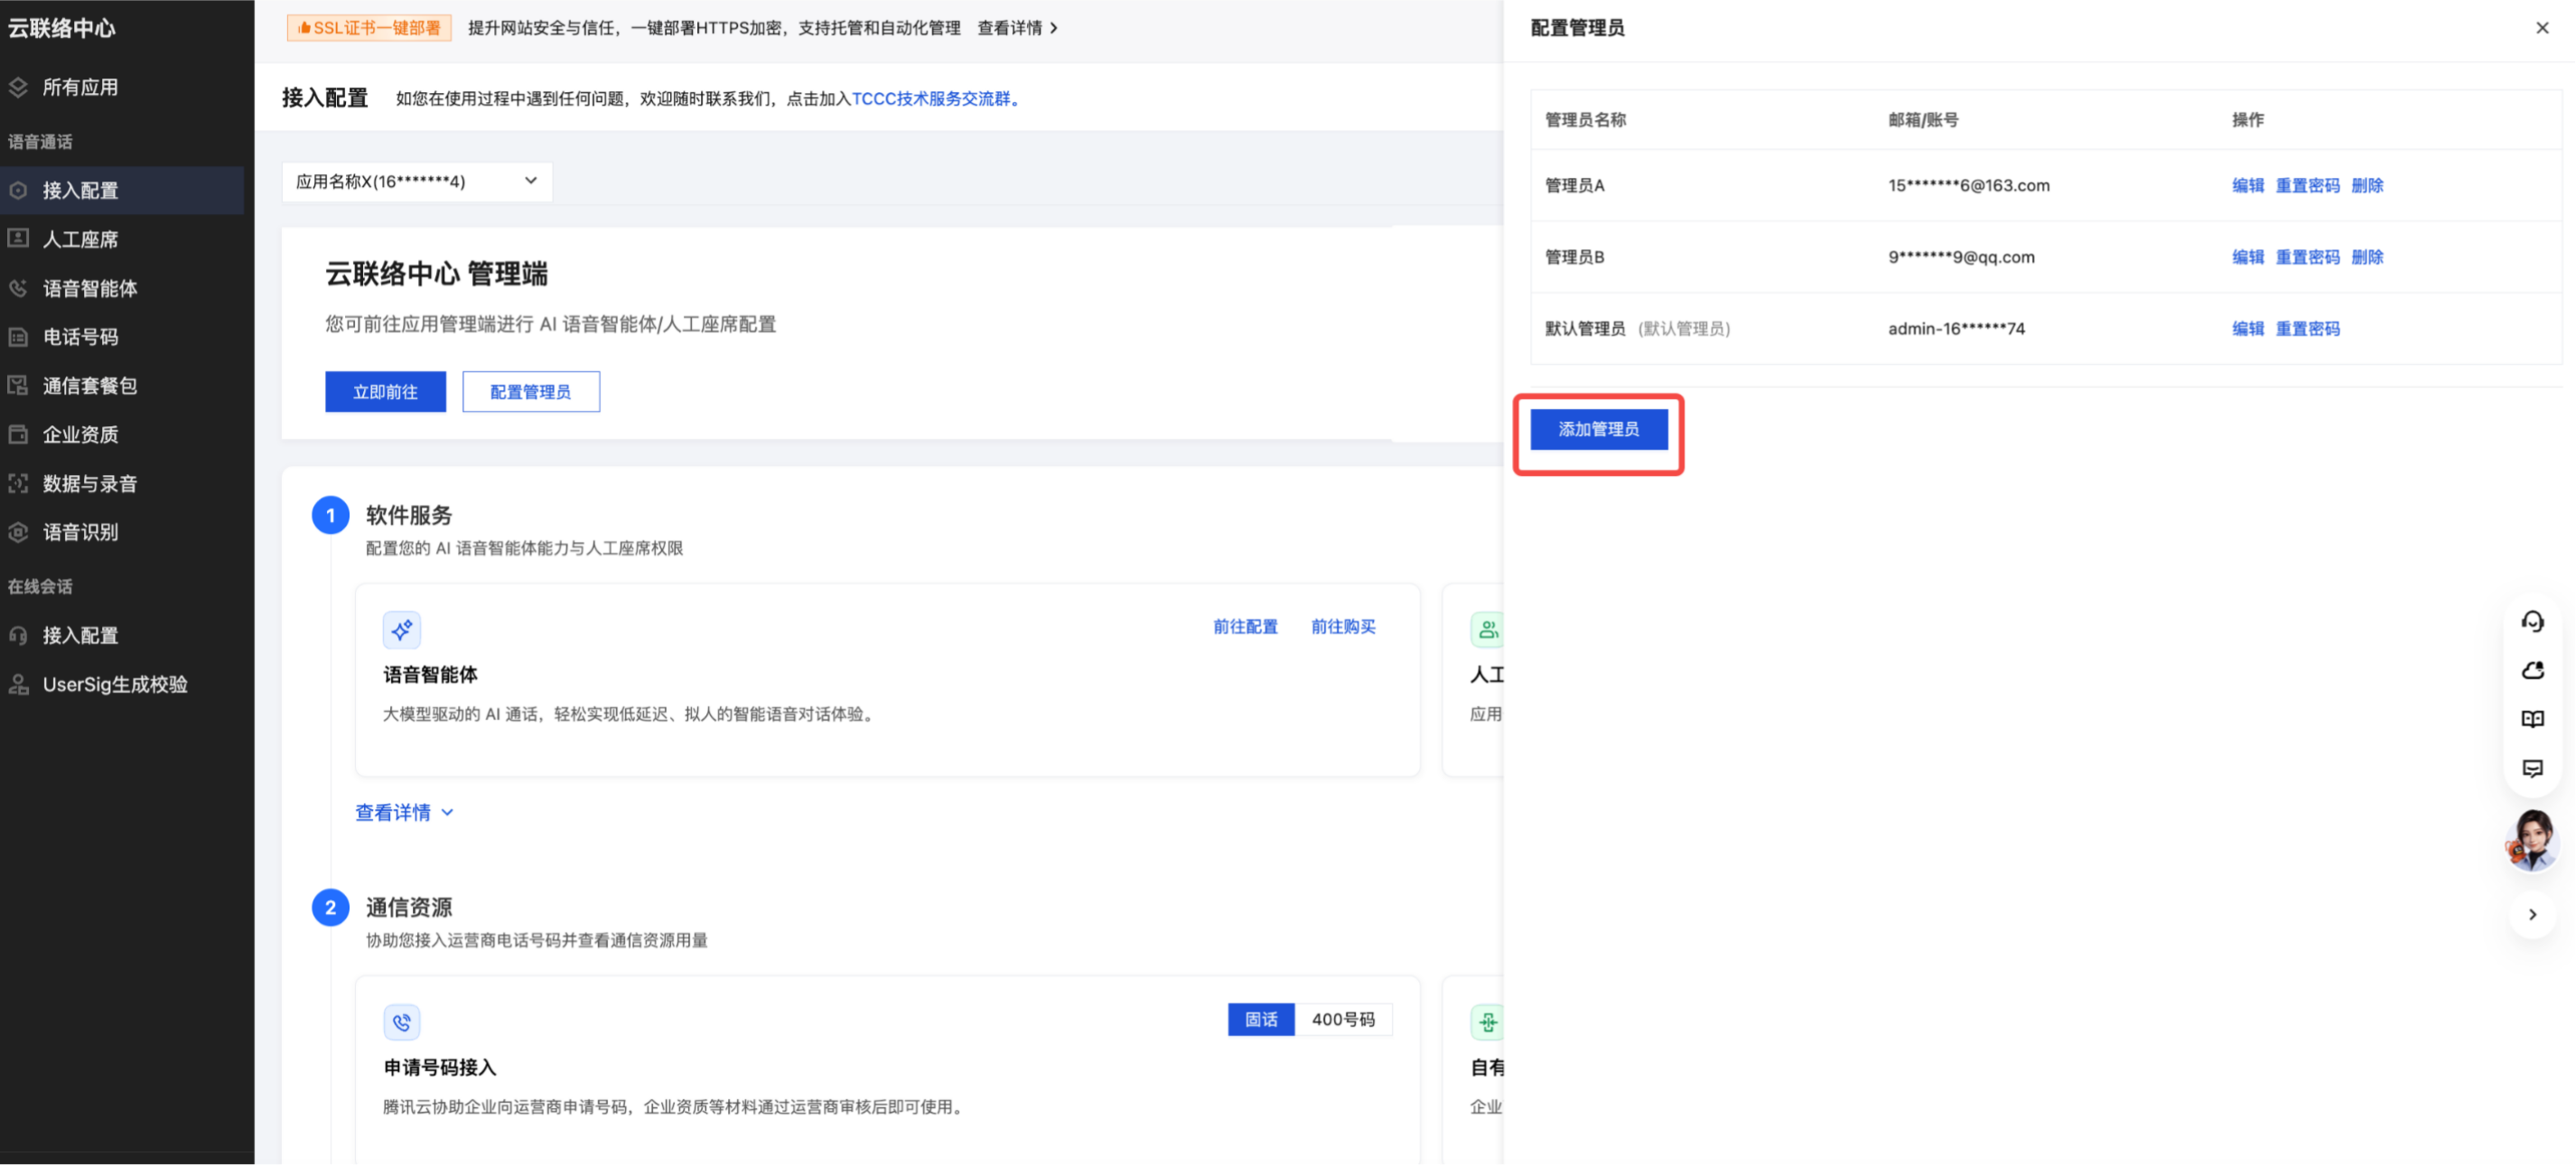
Task: Click the 云联络中心 sidebar title
Action: pos(61,28)
